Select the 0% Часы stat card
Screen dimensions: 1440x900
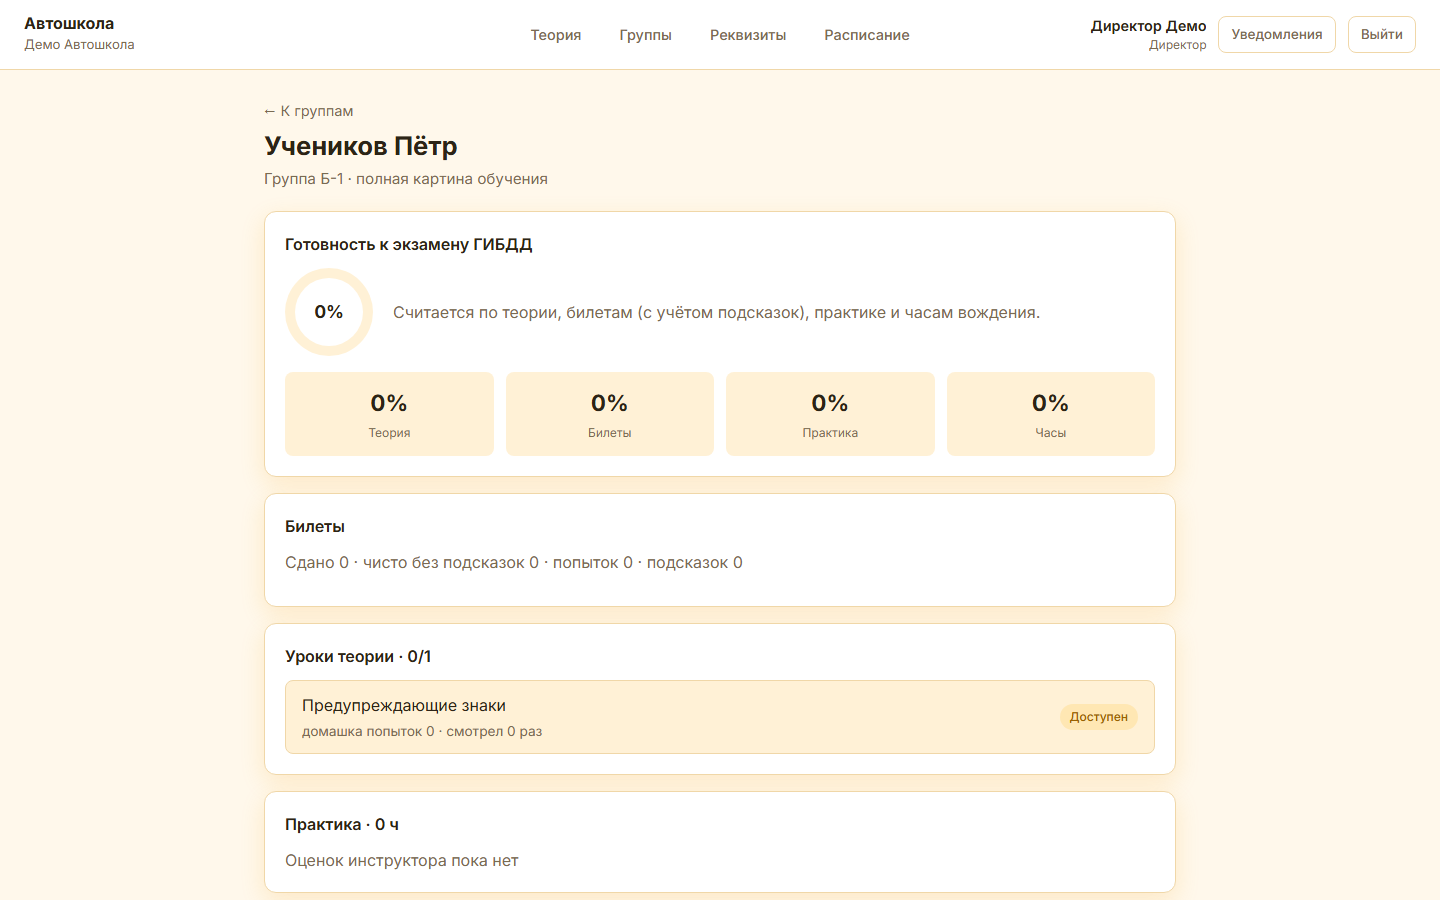pos(1051,414)
